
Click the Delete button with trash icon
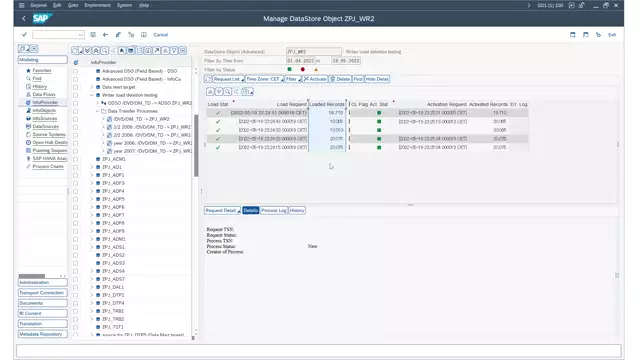pyautogui.click(x=340, y=79)
